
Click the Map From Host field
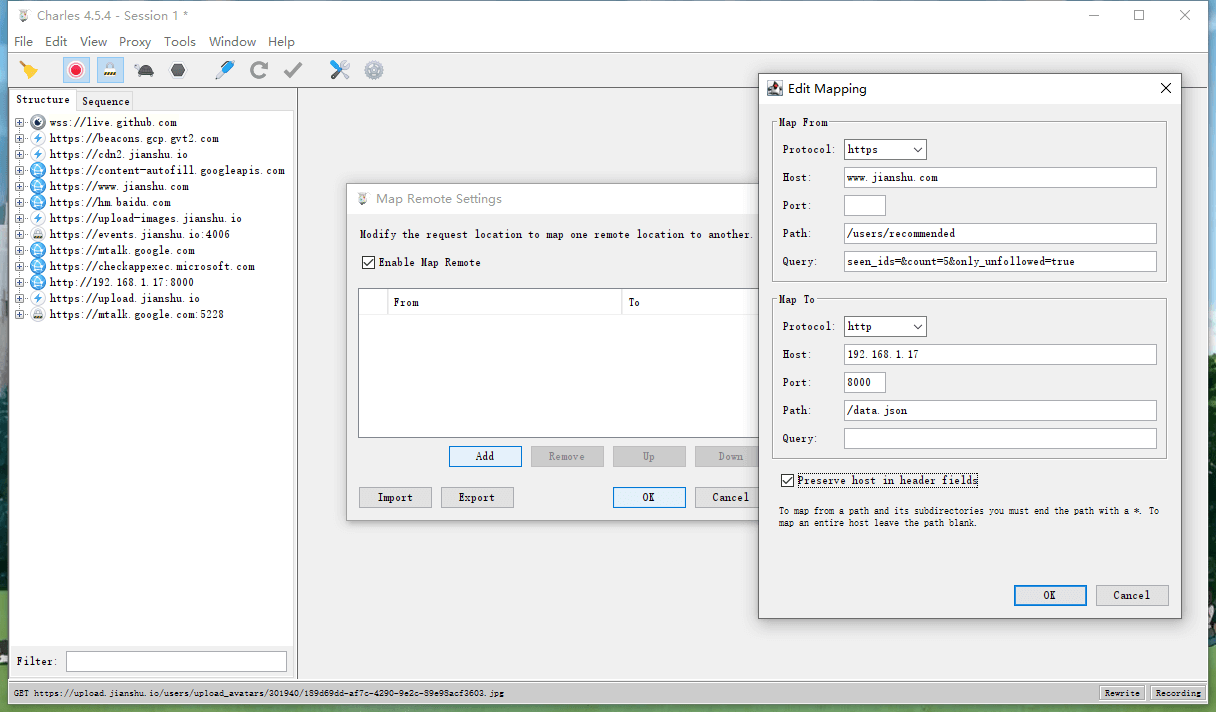(x=1000, y=177)
